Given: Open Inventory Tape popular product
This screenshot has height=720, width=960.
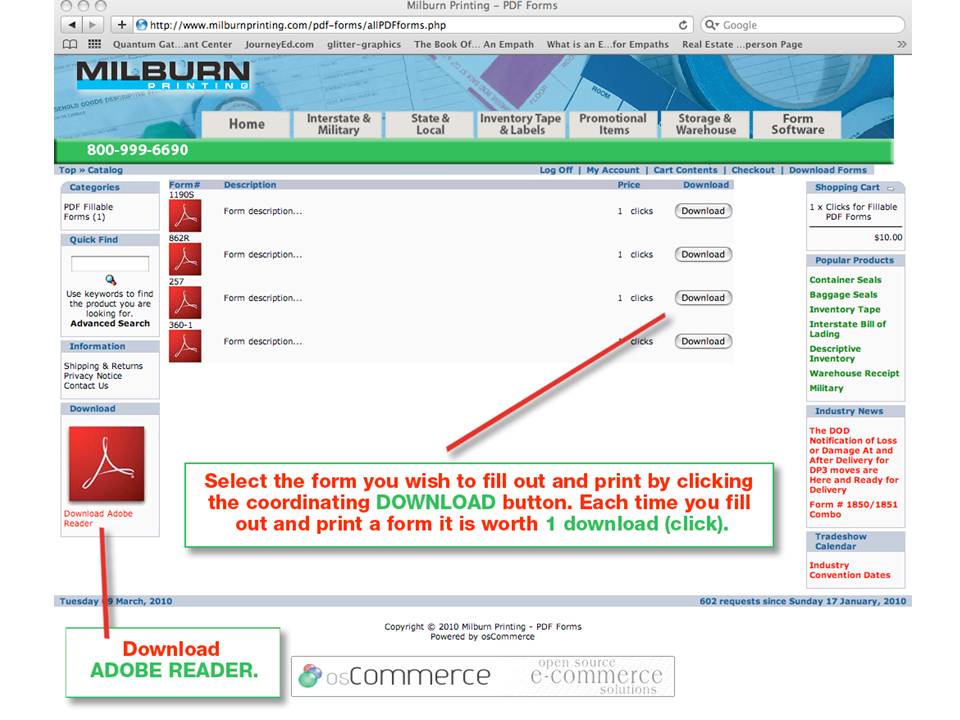Looking at the screenshot, I should pyautogui.click(x=845, y=309).
